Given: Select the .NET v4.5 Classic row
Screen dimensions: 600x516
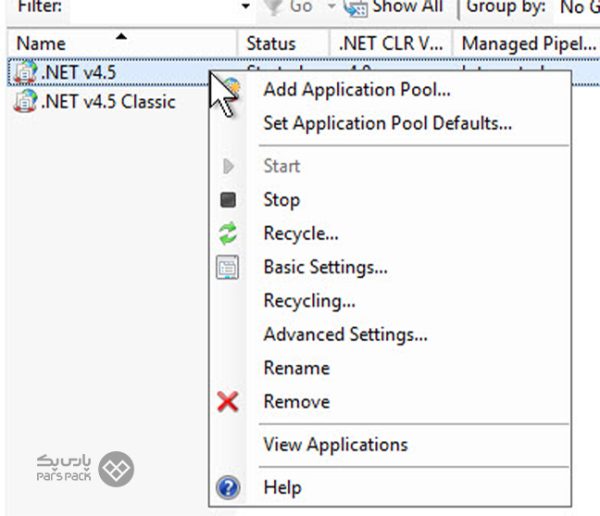Looking at the screenshot, I should [x=108, y=102].
